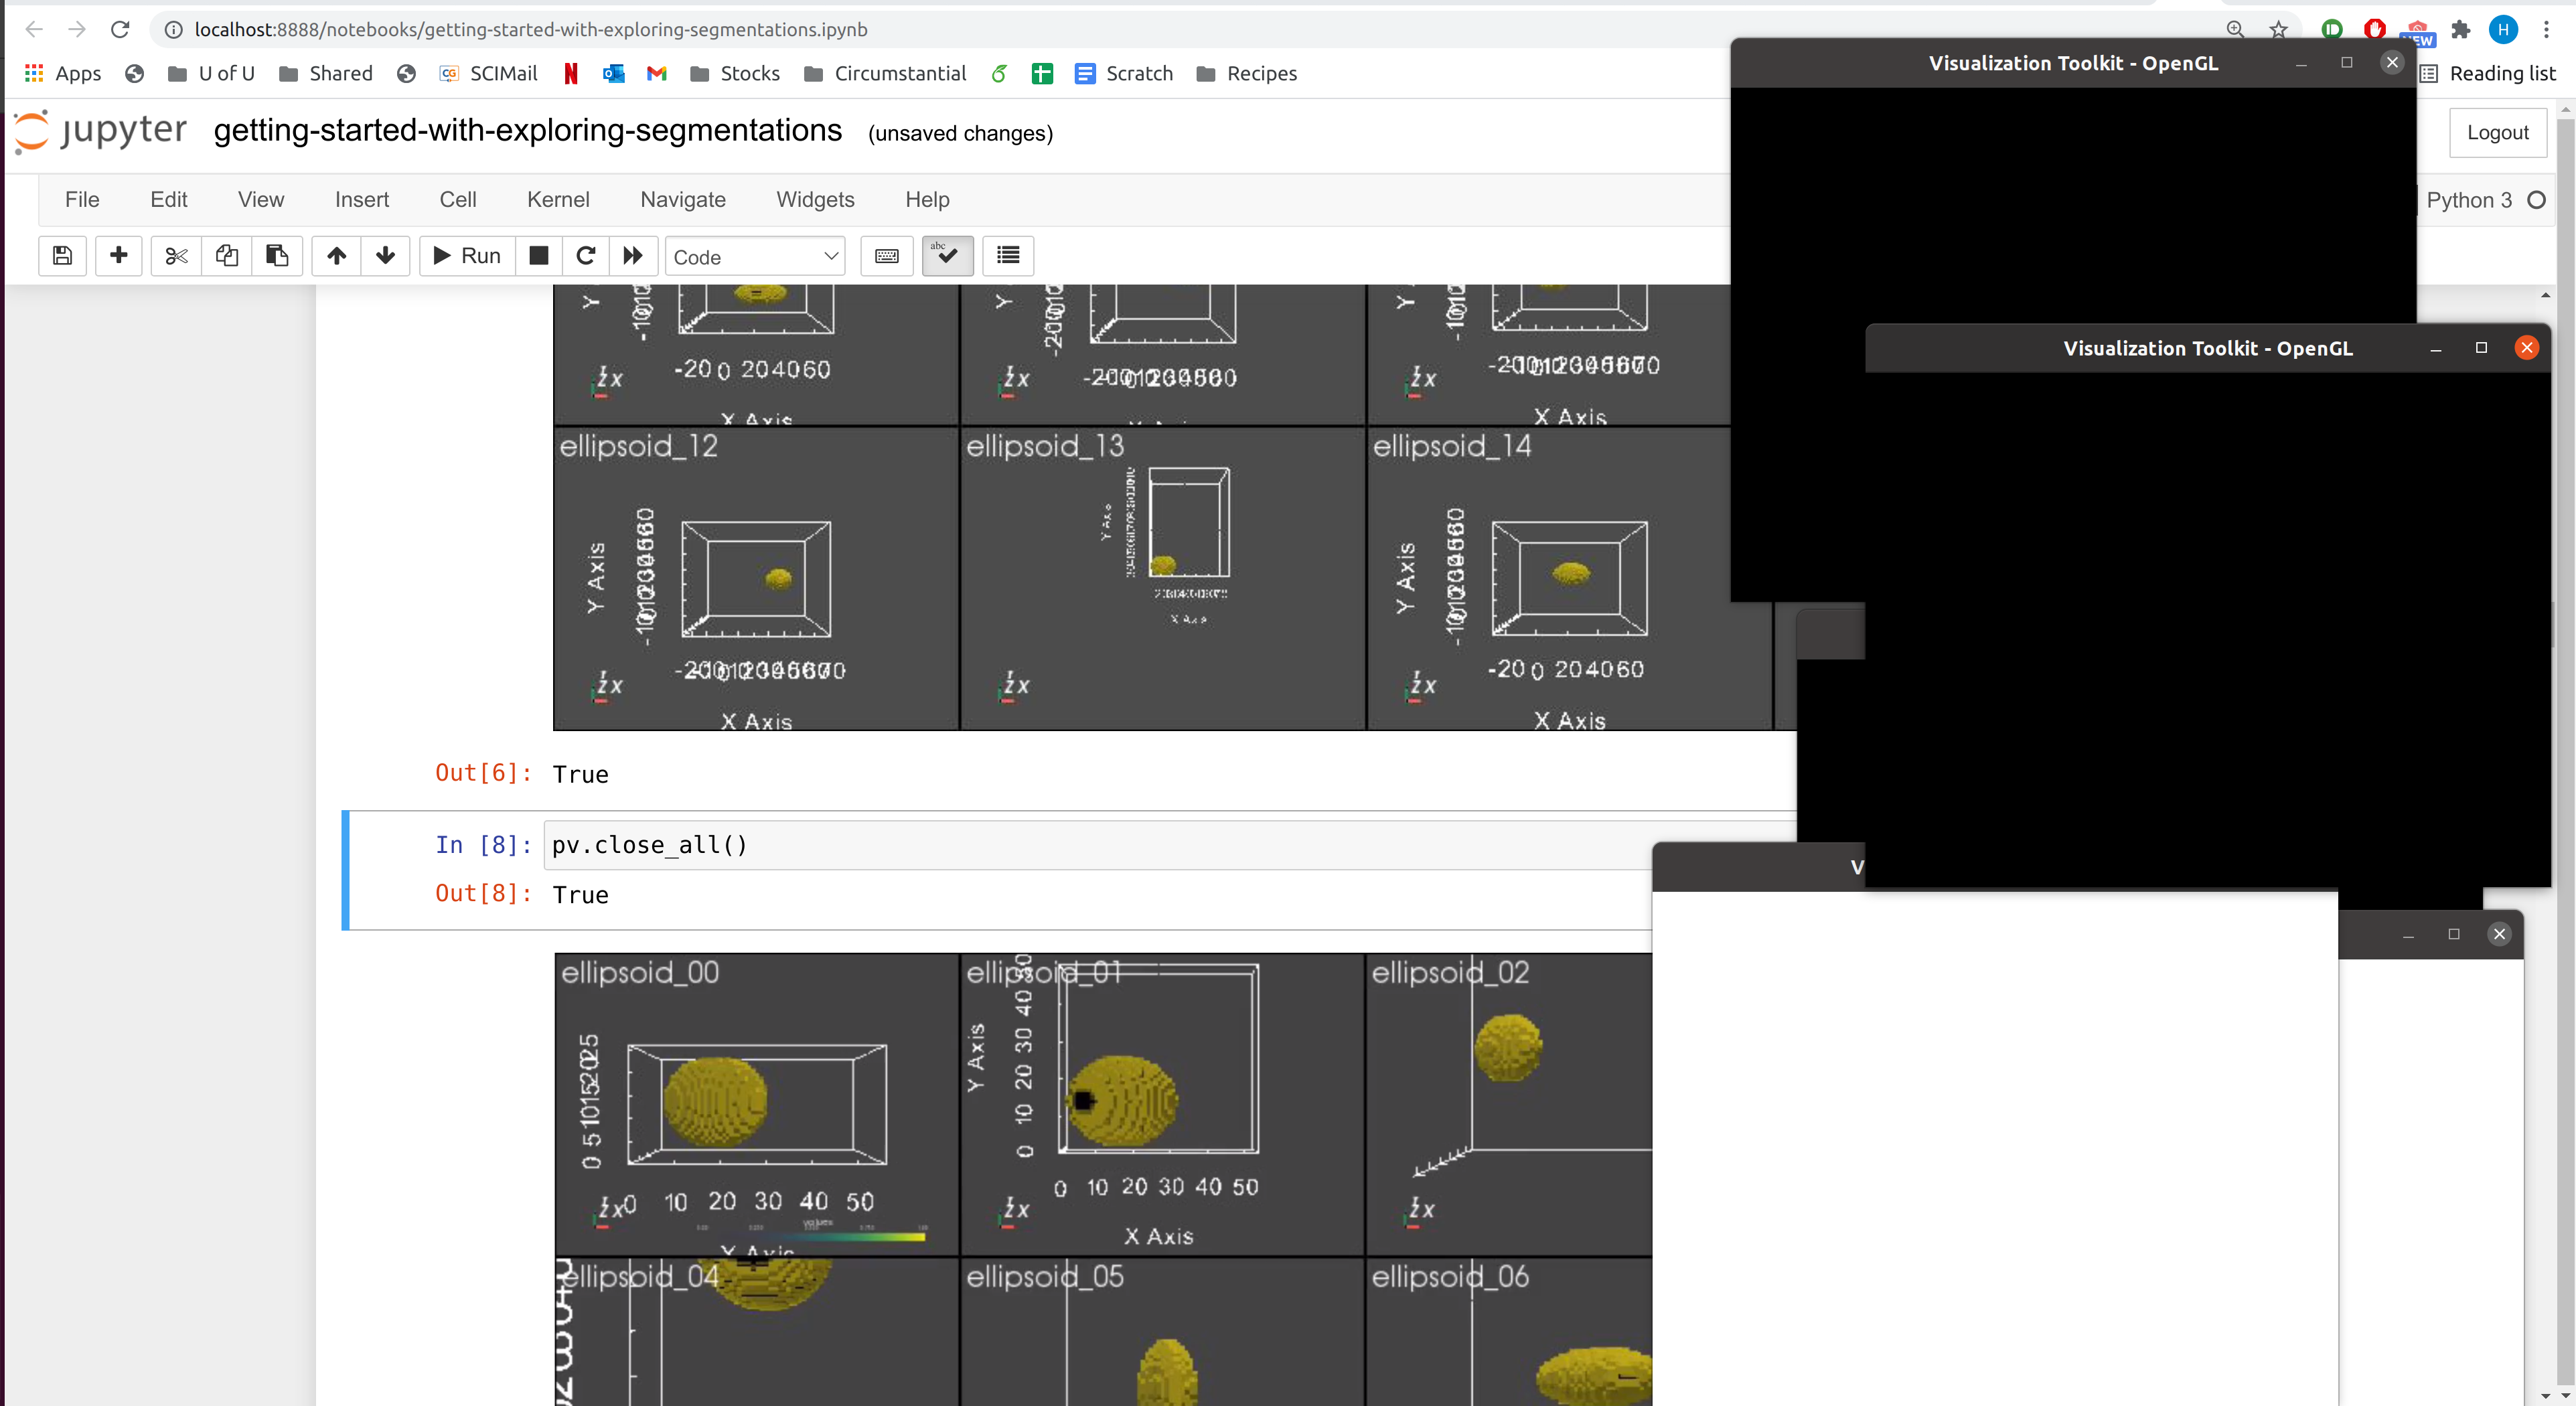Open the Widgets menu
The width and height of the screenshot is (2576, 1406).
[x=814, y=199]
